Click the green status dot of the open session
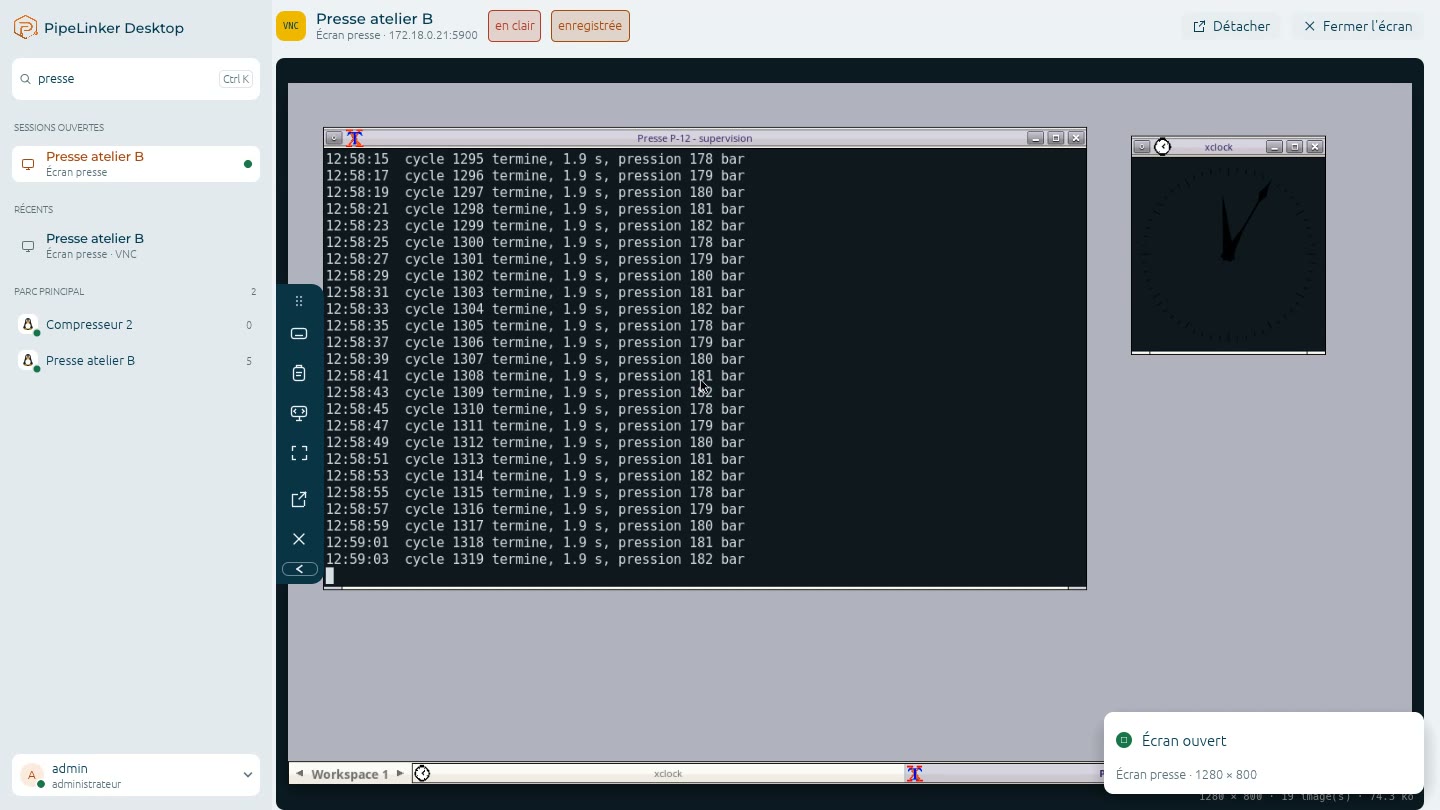Screen dimensions: 1440x810 tap(248, 164)
